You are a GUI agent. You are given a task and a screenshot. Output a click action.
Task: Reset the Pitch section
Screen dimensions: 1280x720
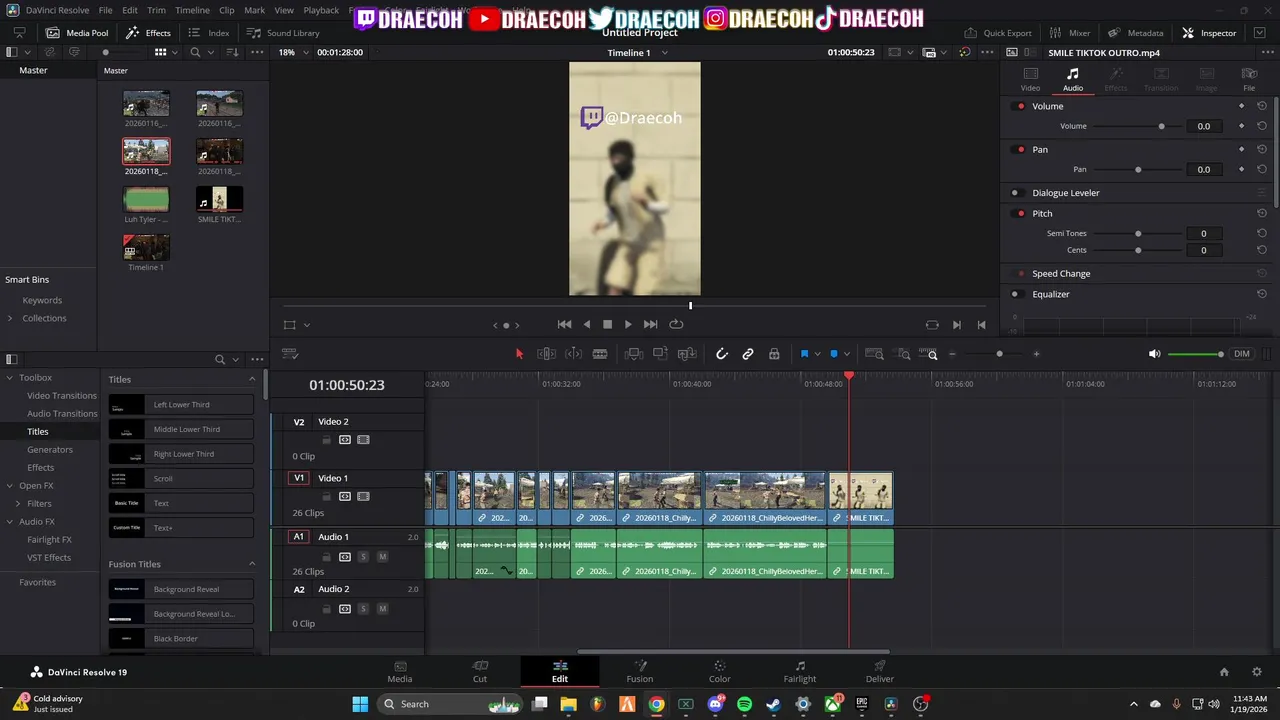[1262, 213]
